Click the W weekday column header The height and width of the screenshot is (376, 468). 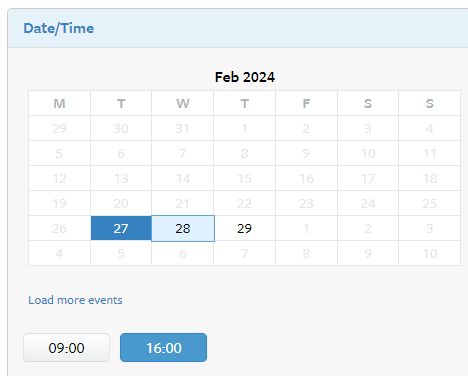point(183,103)
